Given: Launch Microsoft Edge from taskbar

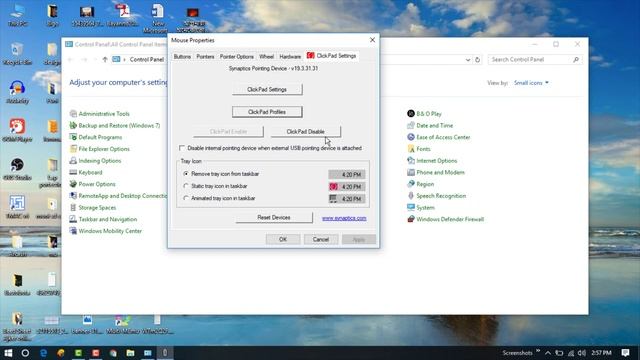Looking at the screenshot, I should coord(43,353).
